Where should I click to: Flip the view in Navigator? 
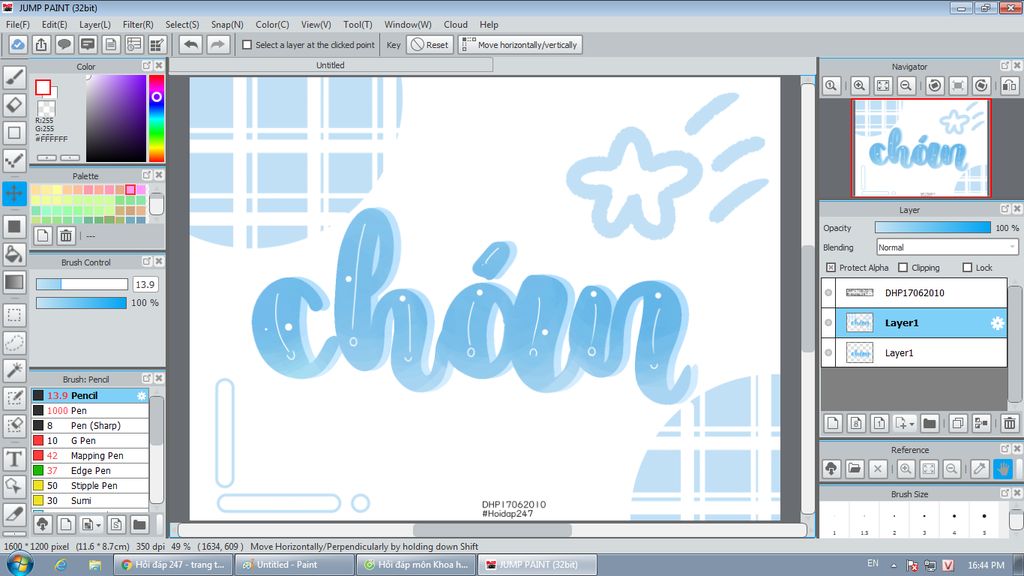click(x=1009, y=86)
